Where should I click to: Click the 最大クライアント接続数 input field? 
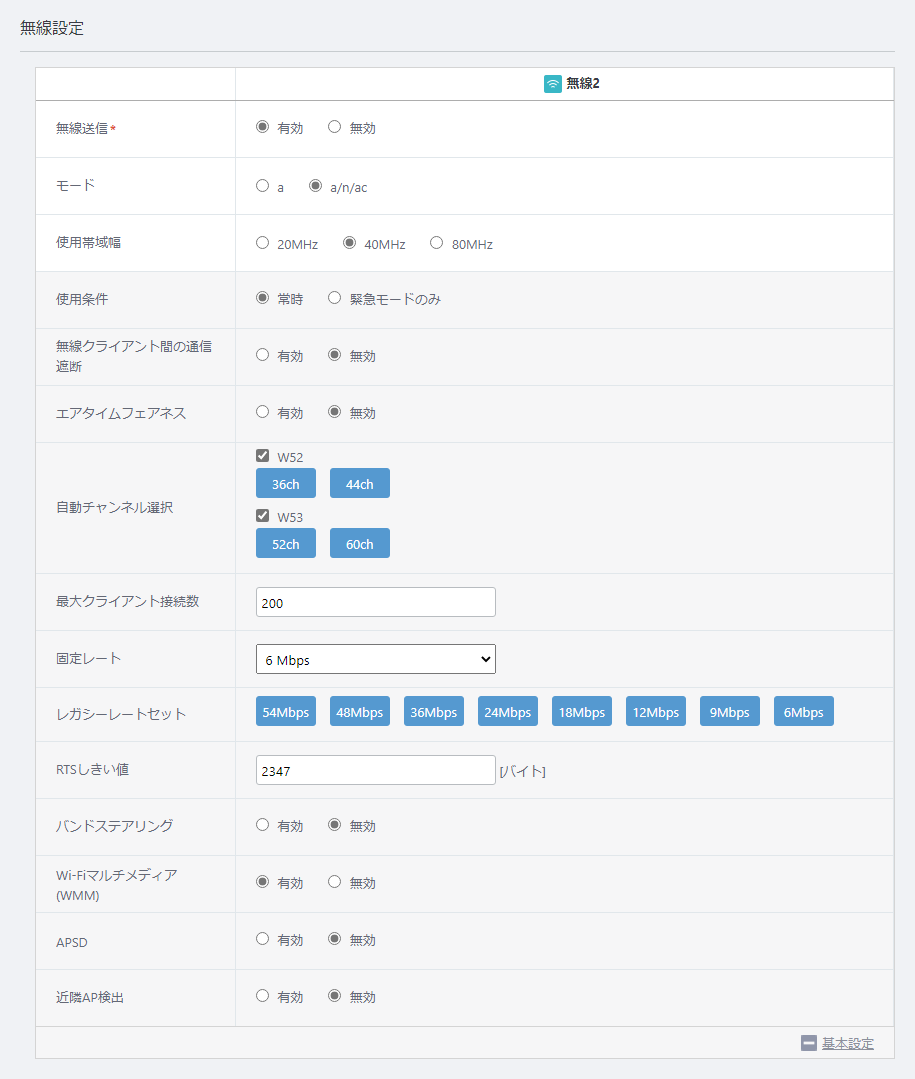(376, 602)
